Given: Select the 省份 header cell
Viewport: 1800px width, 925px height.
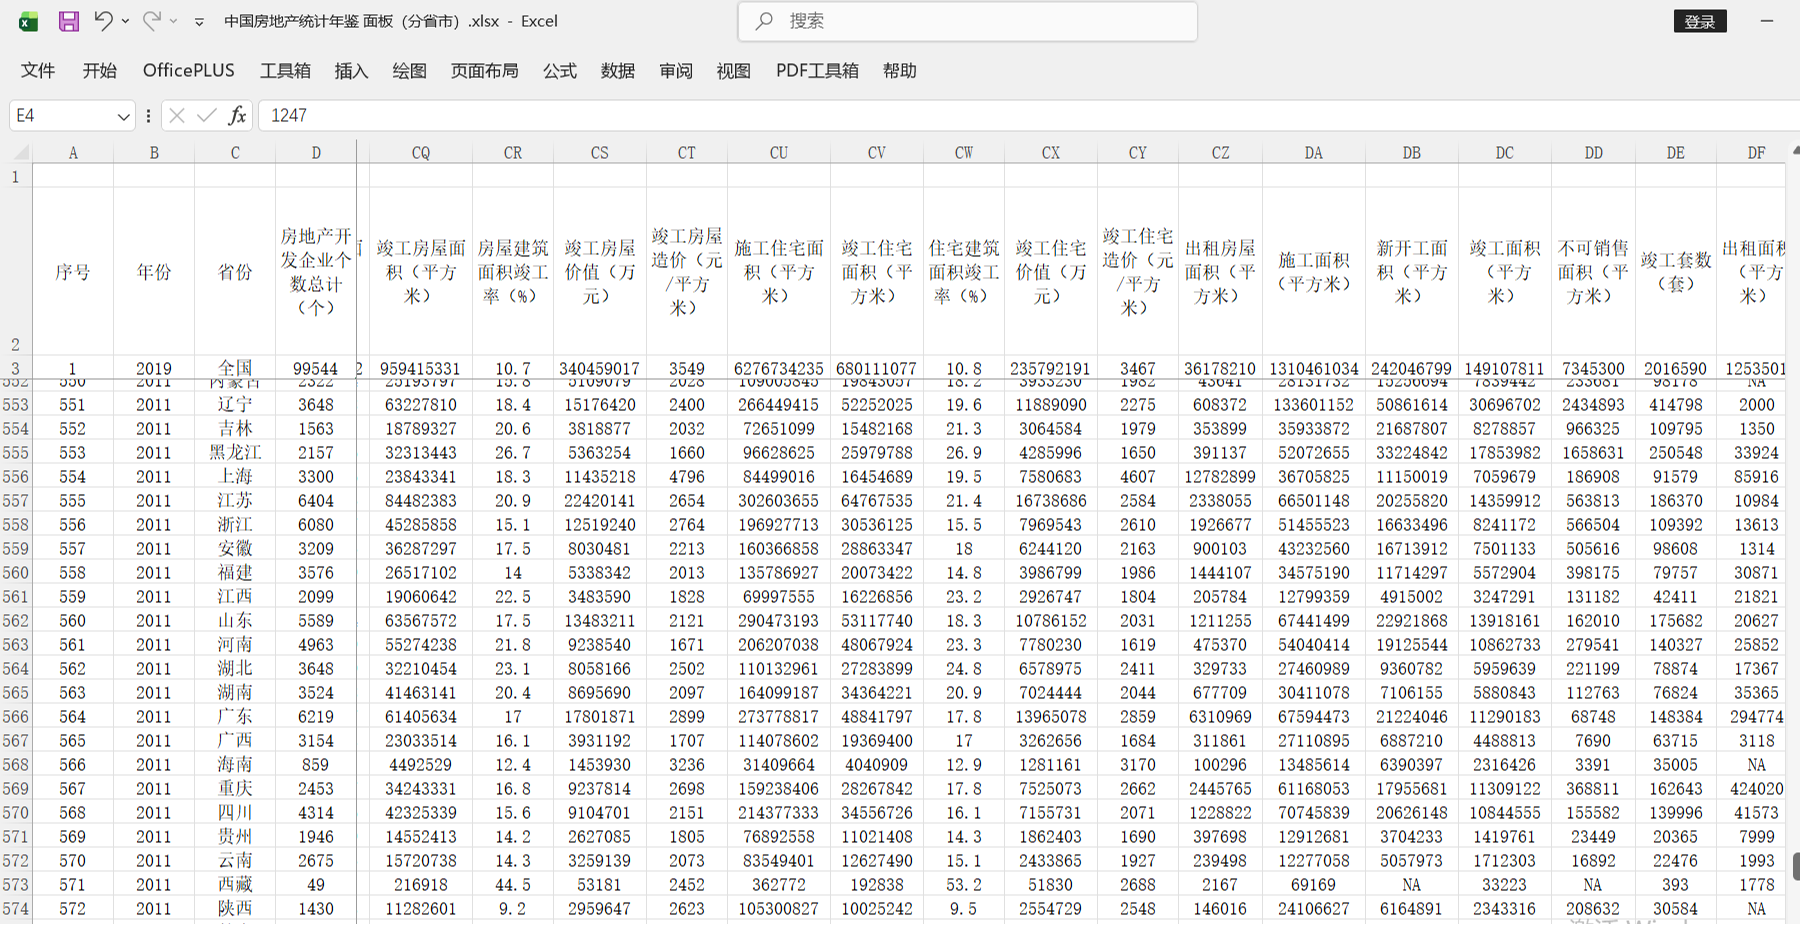Looking at the screenshot, I should [x=235, y=272].
